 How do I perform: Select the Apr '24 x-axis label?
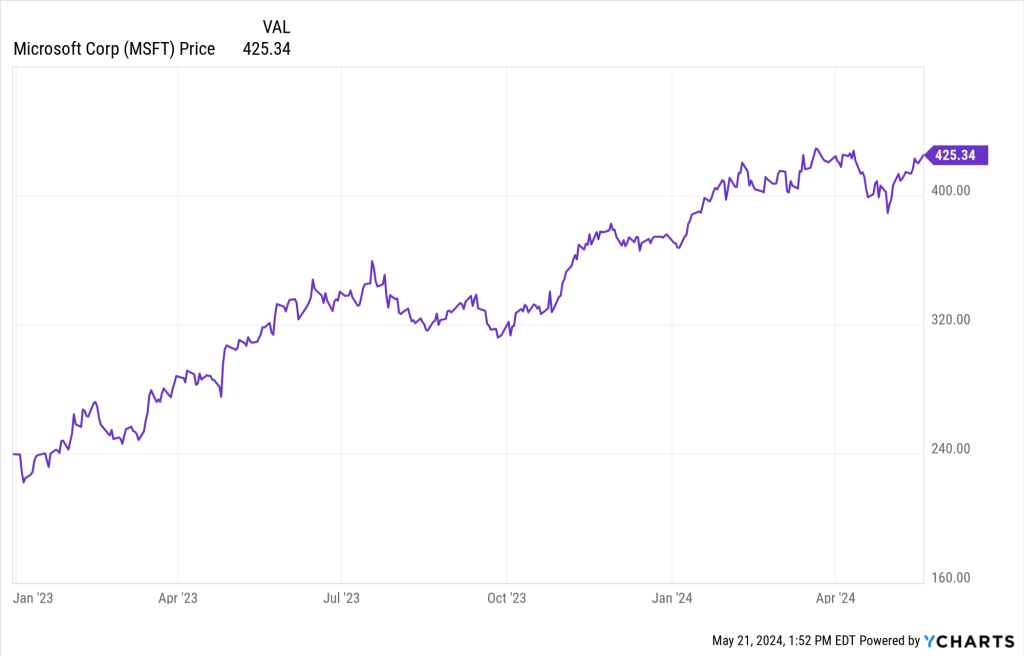click(835, 598)
